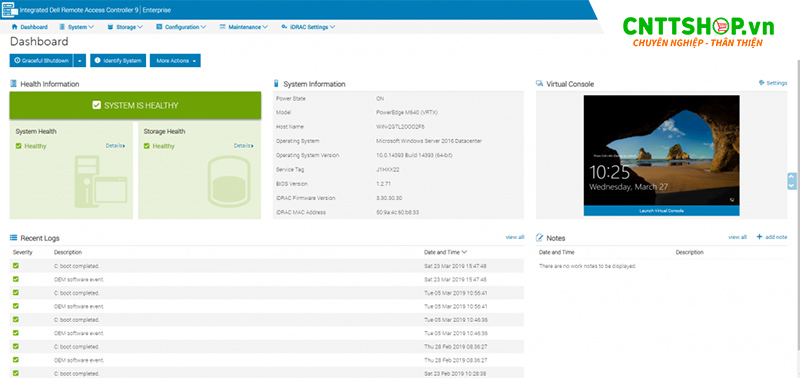
Task: Click the Dashboard home icon
Action: [14, 27]
